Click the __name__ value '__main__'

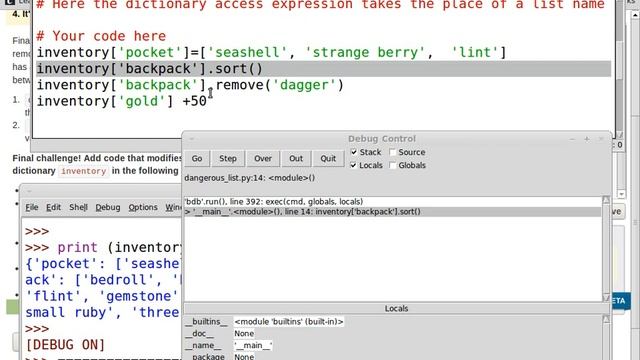[x=253, y=345]
